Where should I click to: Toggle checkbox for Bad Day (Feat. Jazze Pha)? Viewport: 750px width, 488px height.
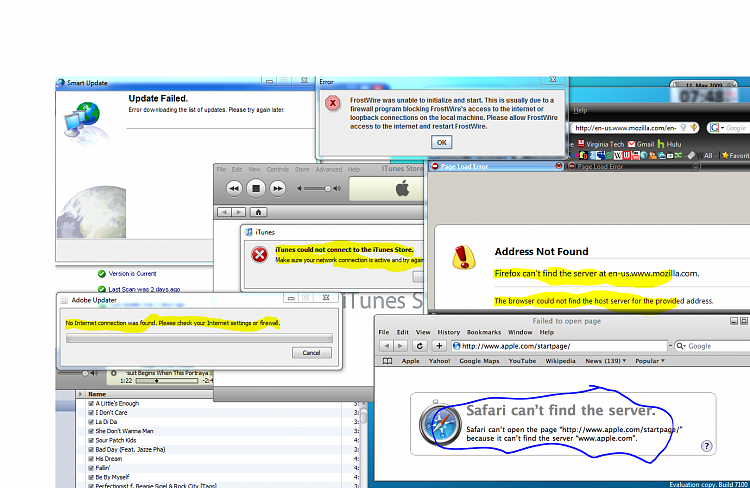coord(91,449)
